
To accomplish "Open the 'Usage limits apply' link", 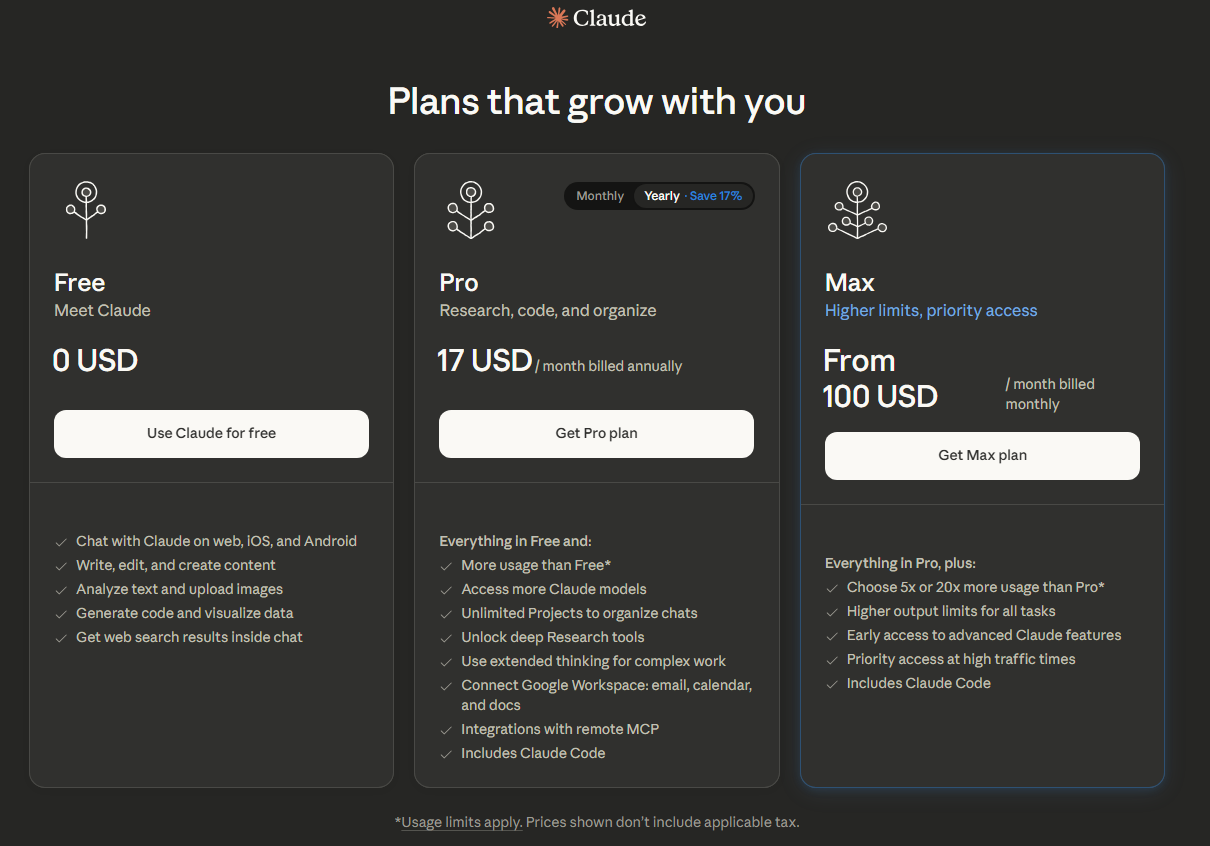I will [461, 823].
